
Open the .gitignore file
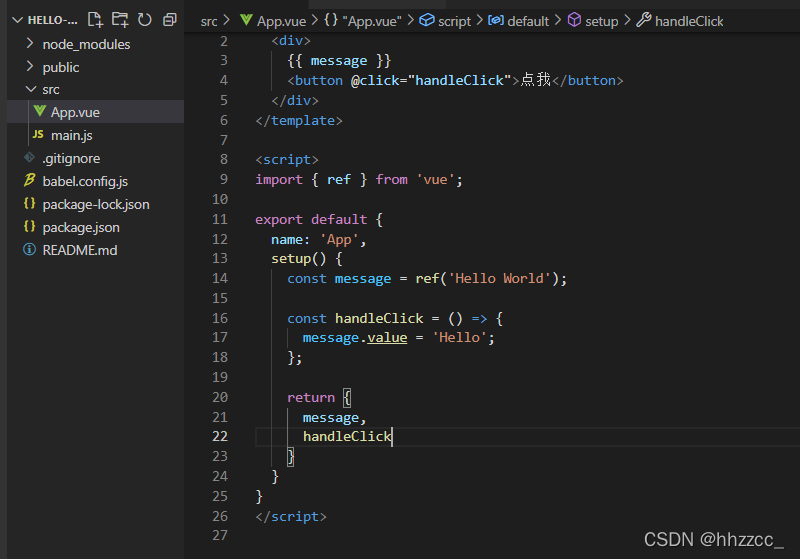point(95,158)
